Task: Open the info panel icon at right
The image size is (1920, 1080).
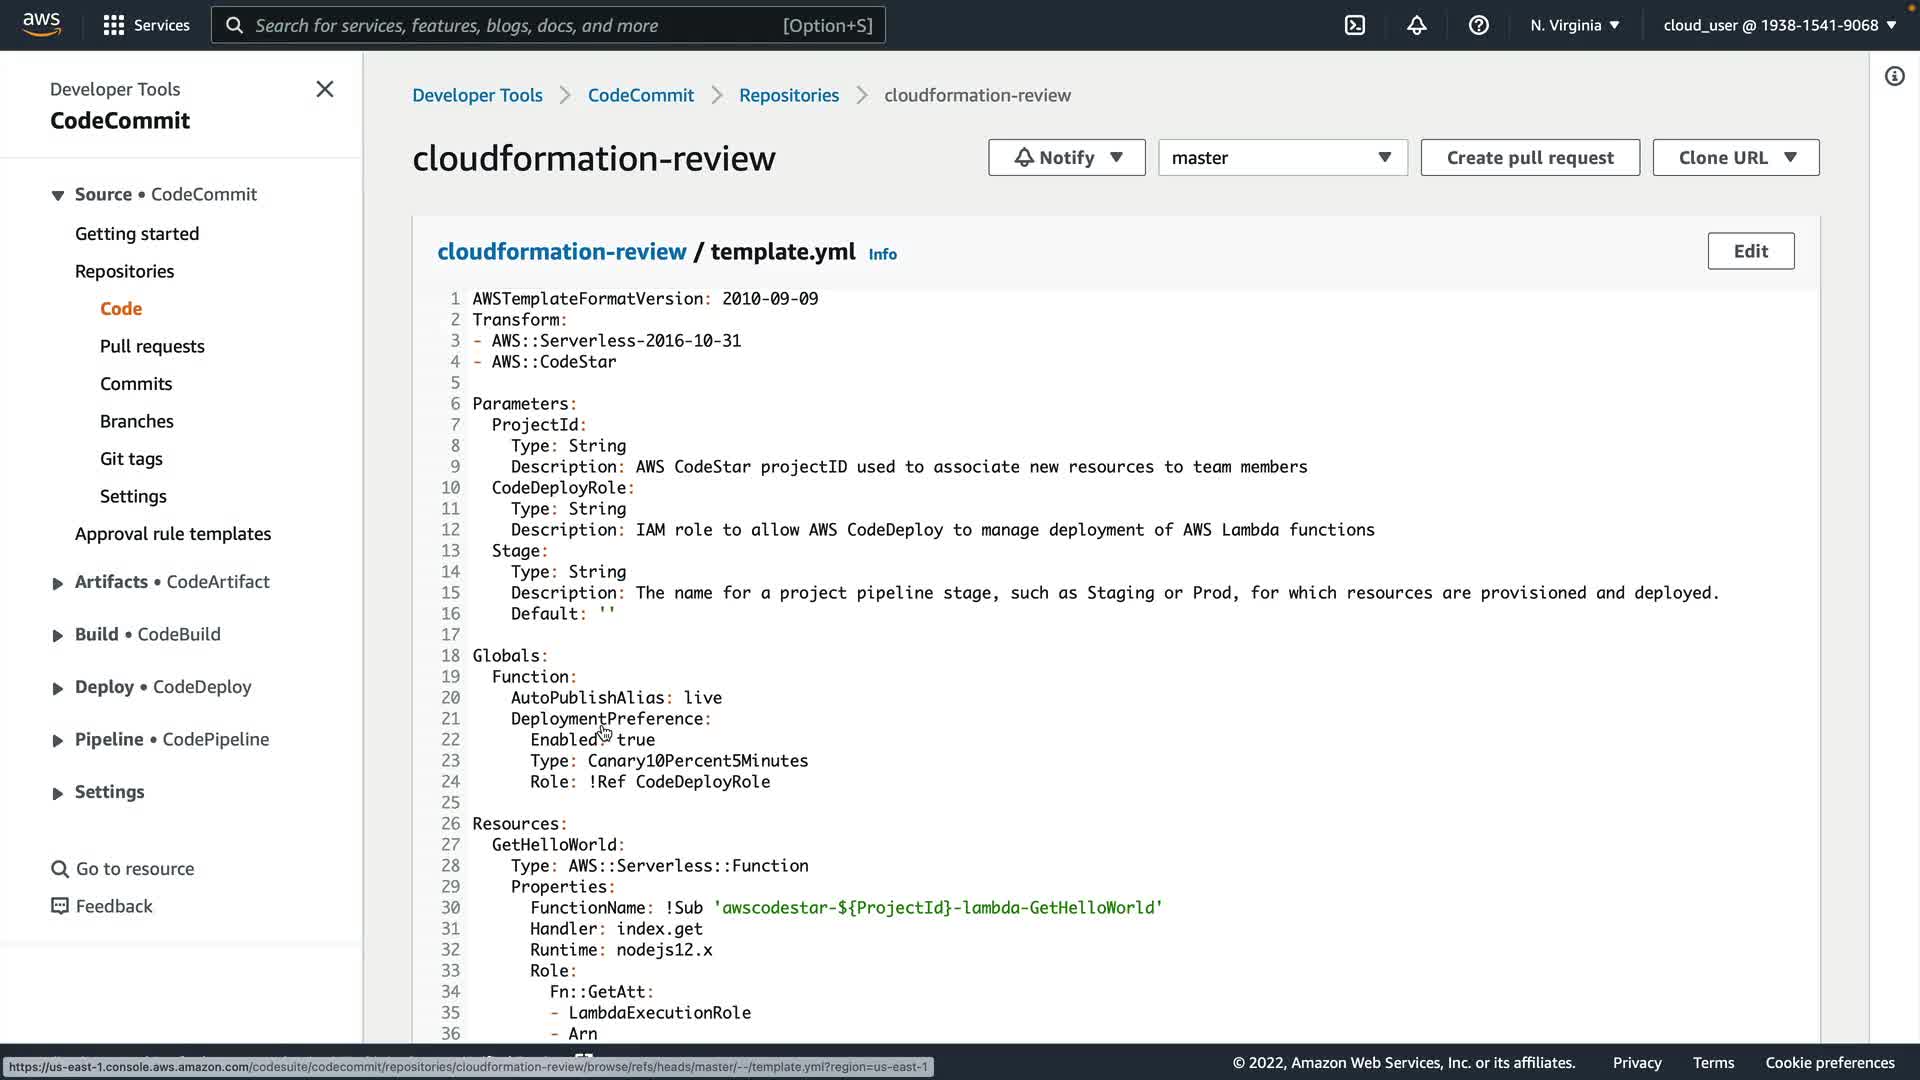Action: click(x=1894, y=76)
